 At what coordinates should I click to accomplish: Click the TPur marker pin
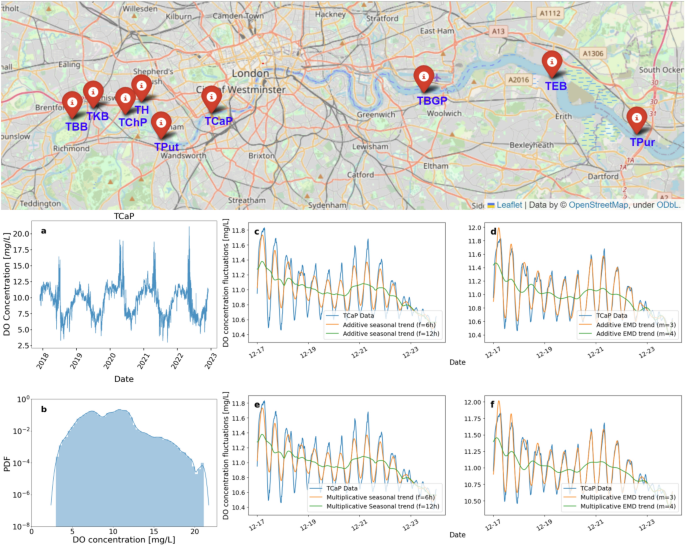pyautogui.click(x=636, y=119)
